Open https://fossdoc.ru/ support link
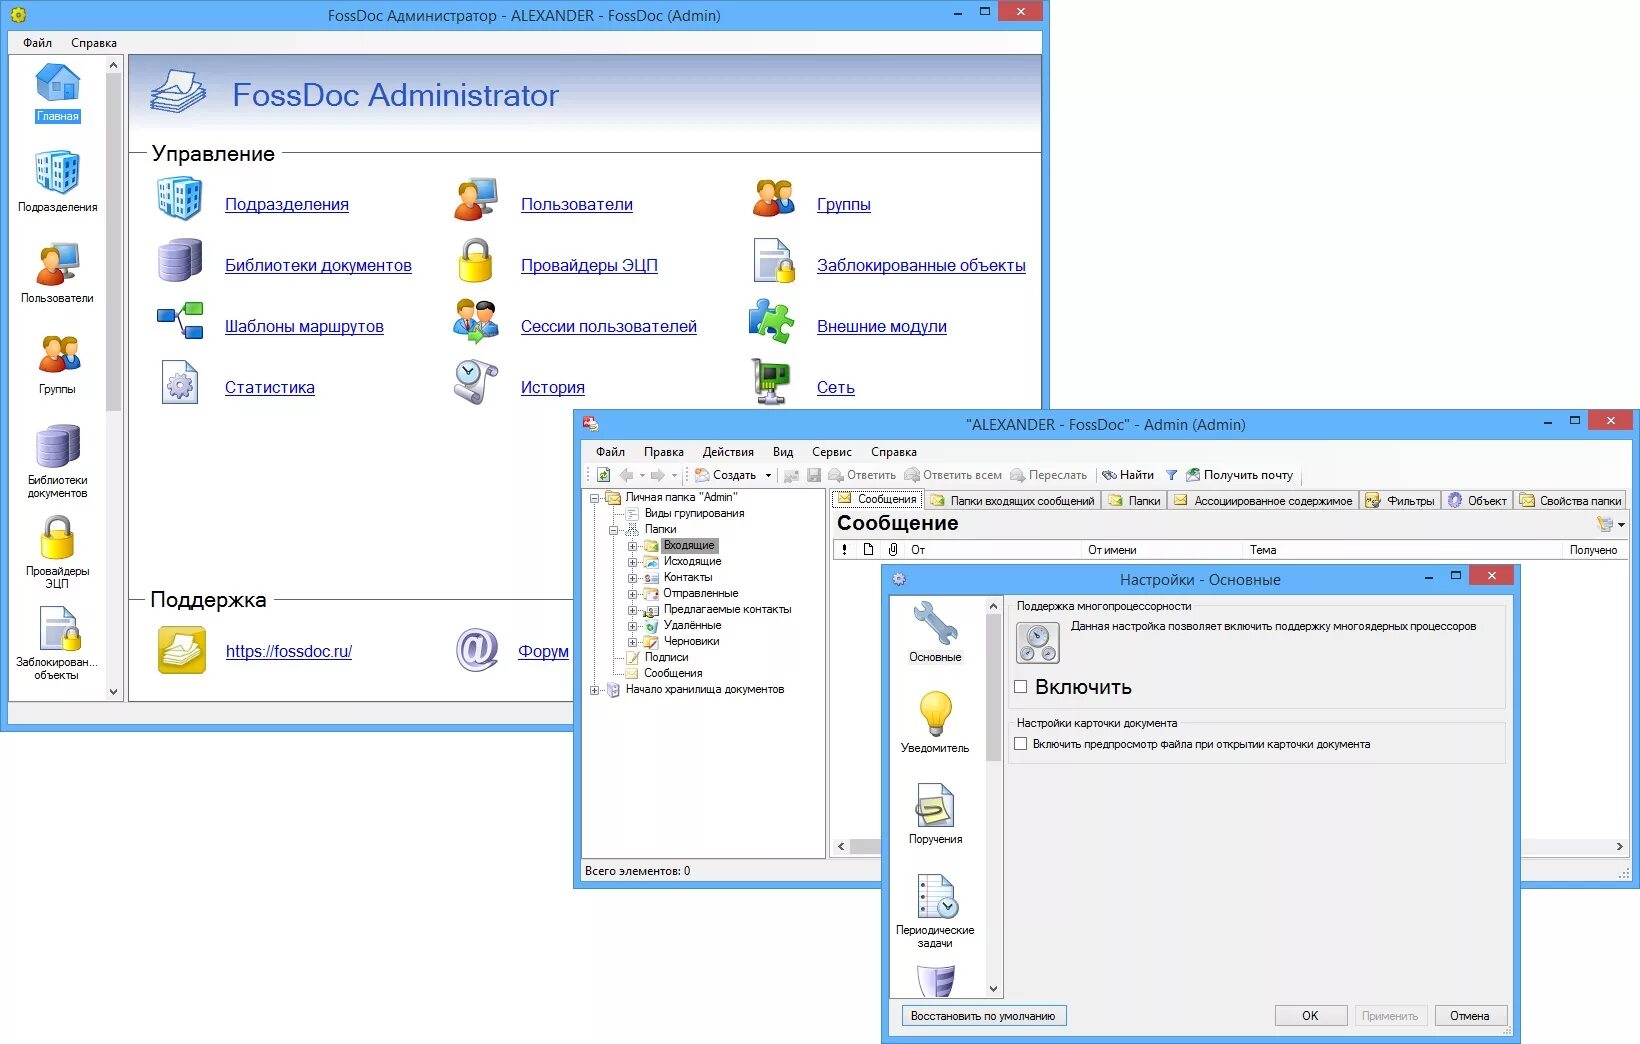The image size is (1640, 1044). pos(289,651)
